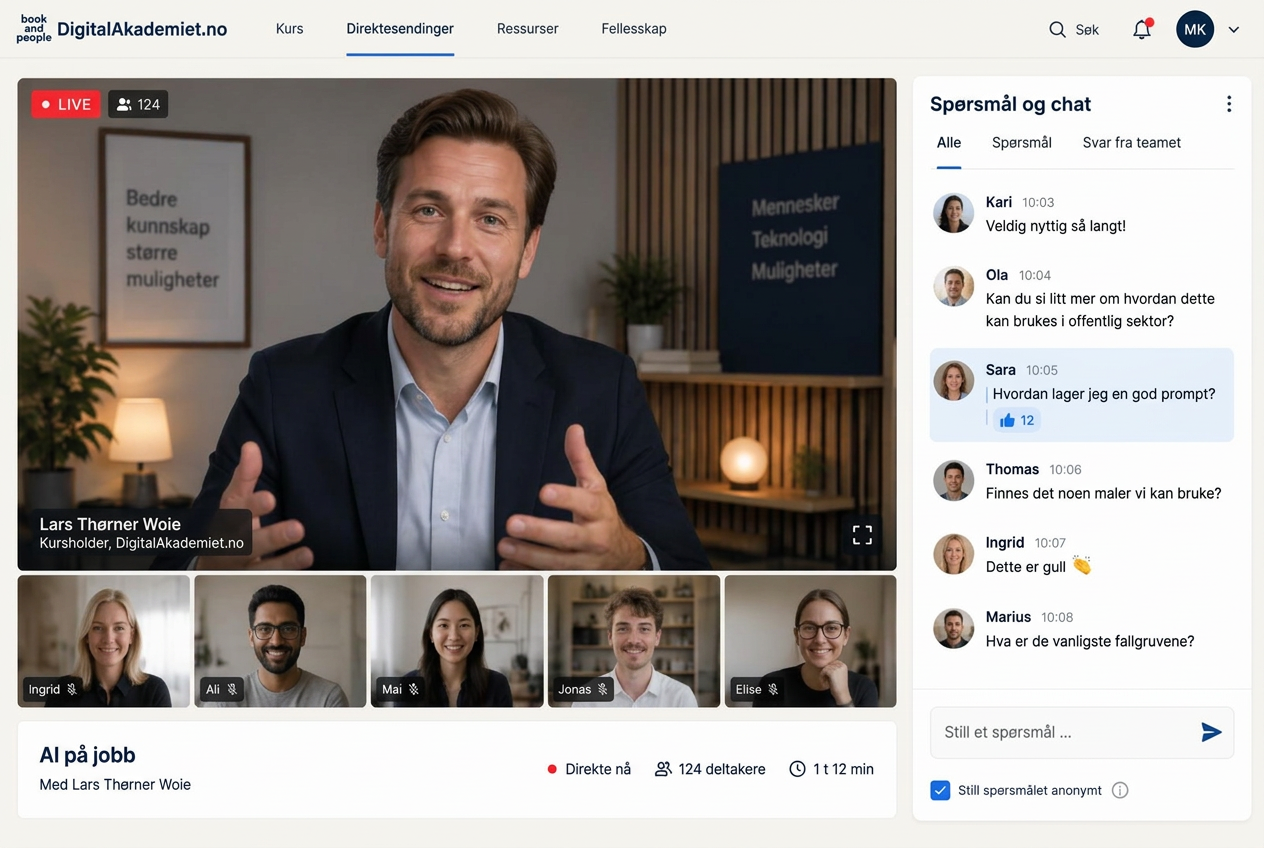Click the main live video of Lars
This screenshot has width=1264, height=848.
tap(457, 324)
